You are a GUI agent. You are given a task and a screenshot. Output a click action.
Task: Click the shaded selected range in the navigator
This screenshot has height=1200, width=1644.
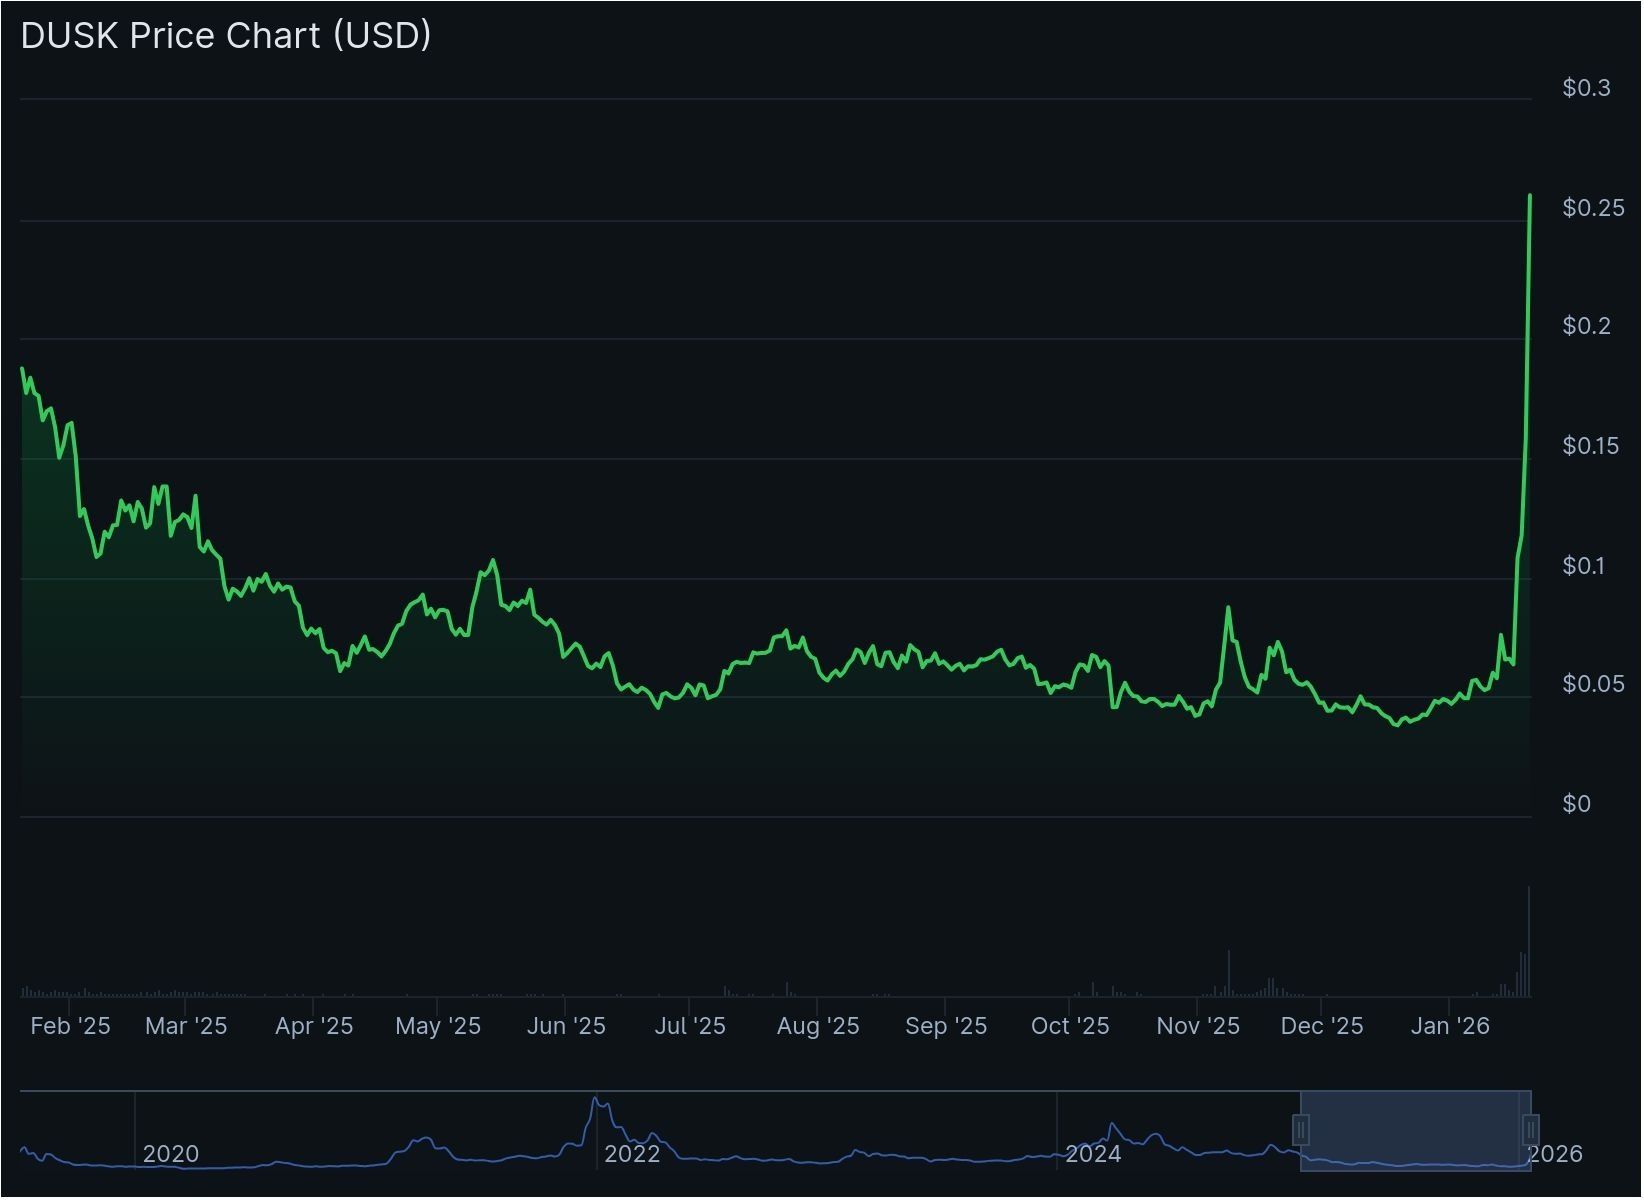point(1416,1131)
